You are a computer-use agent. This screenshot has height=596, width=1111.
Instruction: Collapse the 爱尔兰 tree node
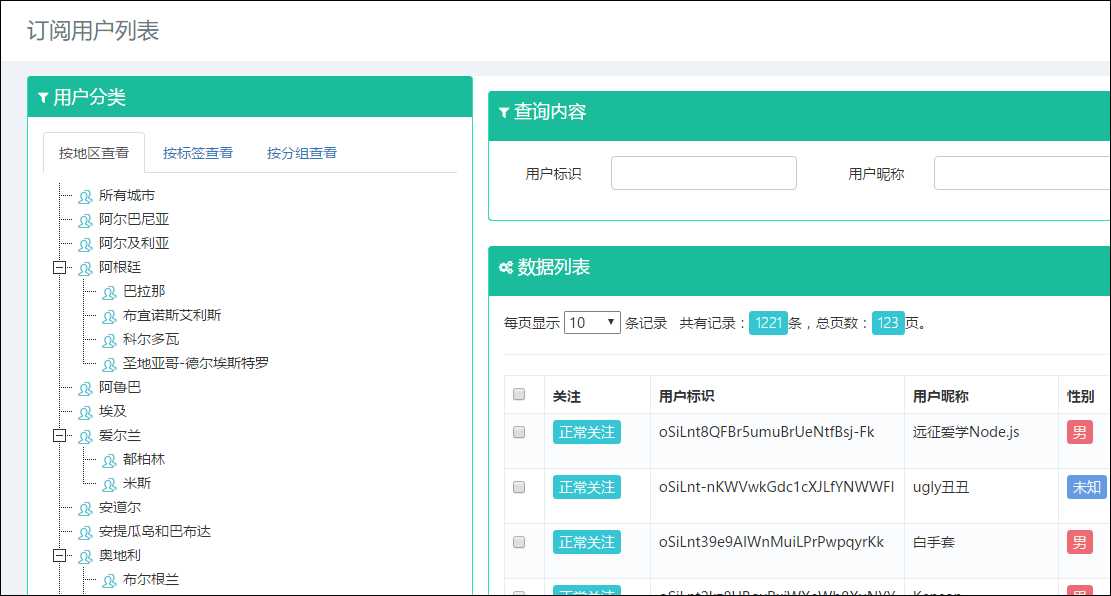pyautogui.click(x=60, y=436)
